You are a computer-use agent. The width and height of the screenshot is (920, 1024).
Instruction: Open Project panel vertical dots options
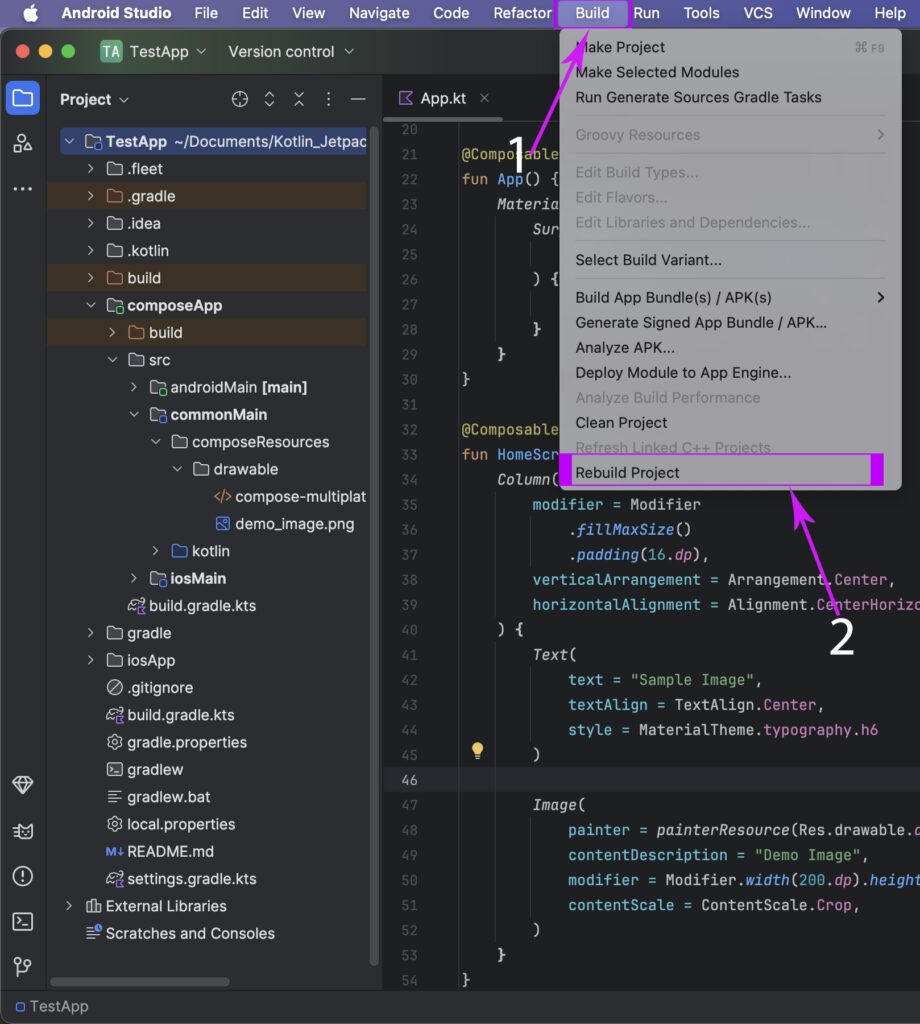pyautogui.click(x=328, y=99)
